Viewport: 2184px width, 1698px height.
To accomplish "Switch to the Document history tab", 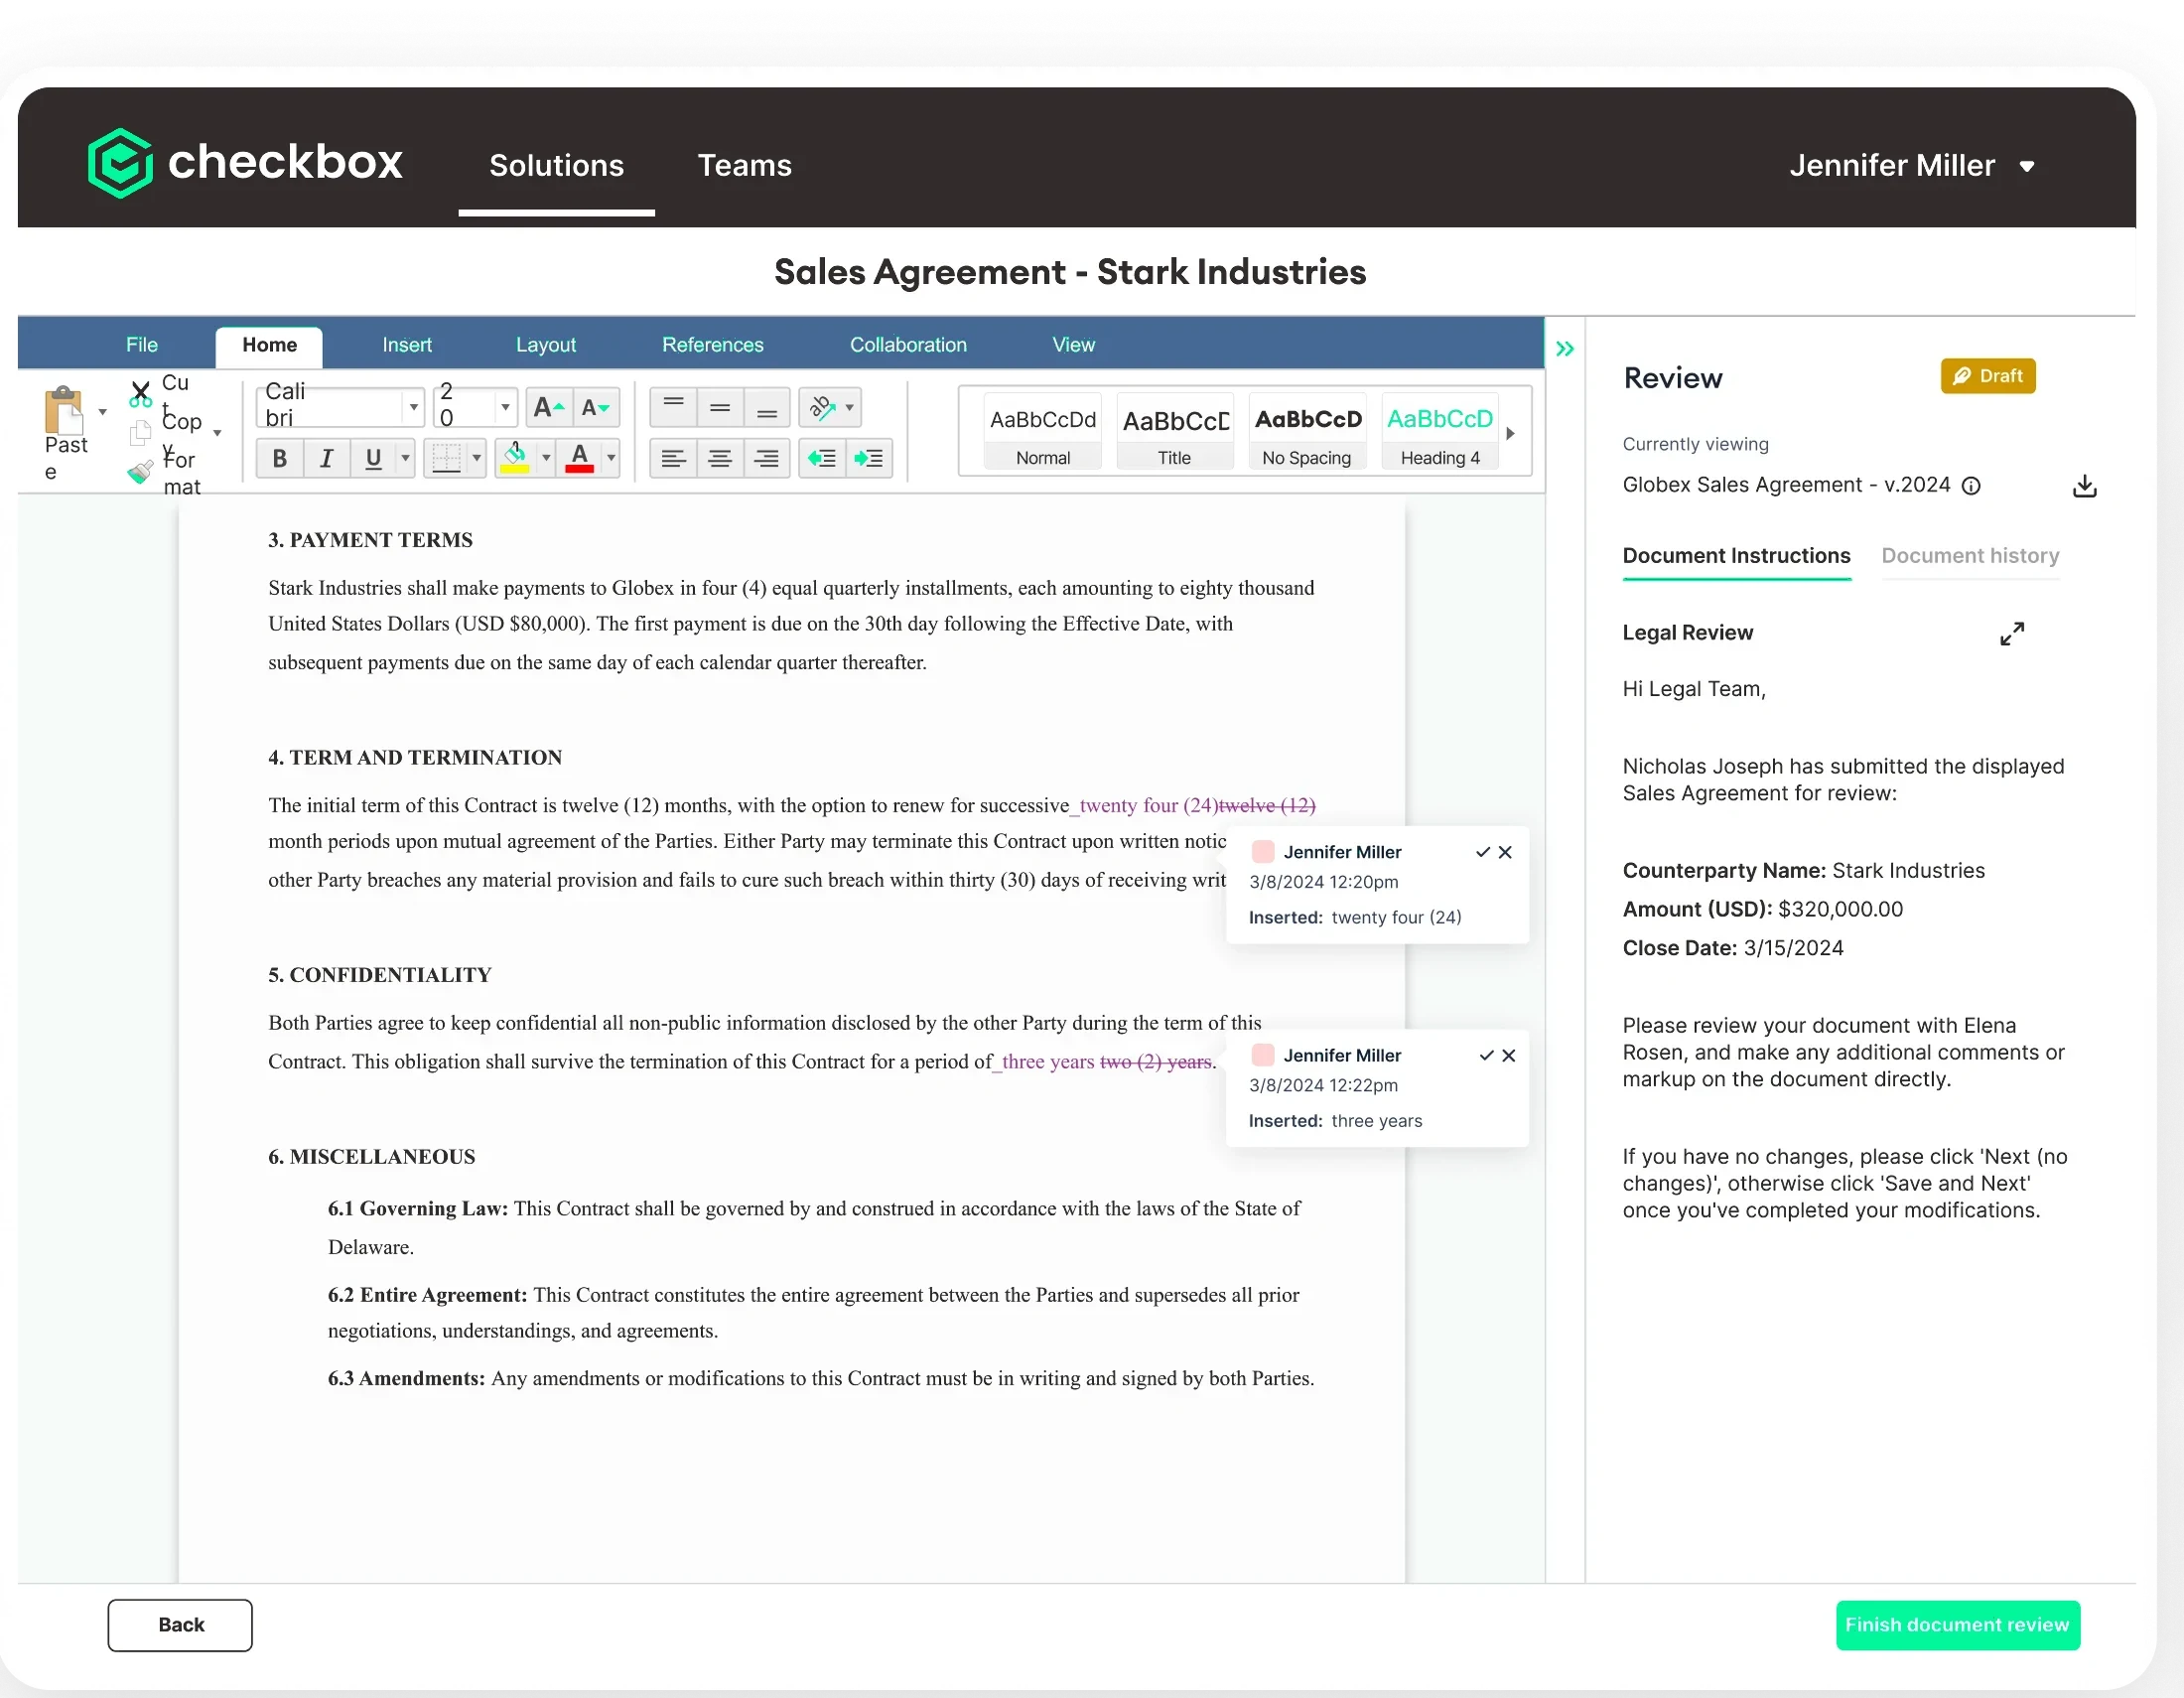I will 1970,556.
